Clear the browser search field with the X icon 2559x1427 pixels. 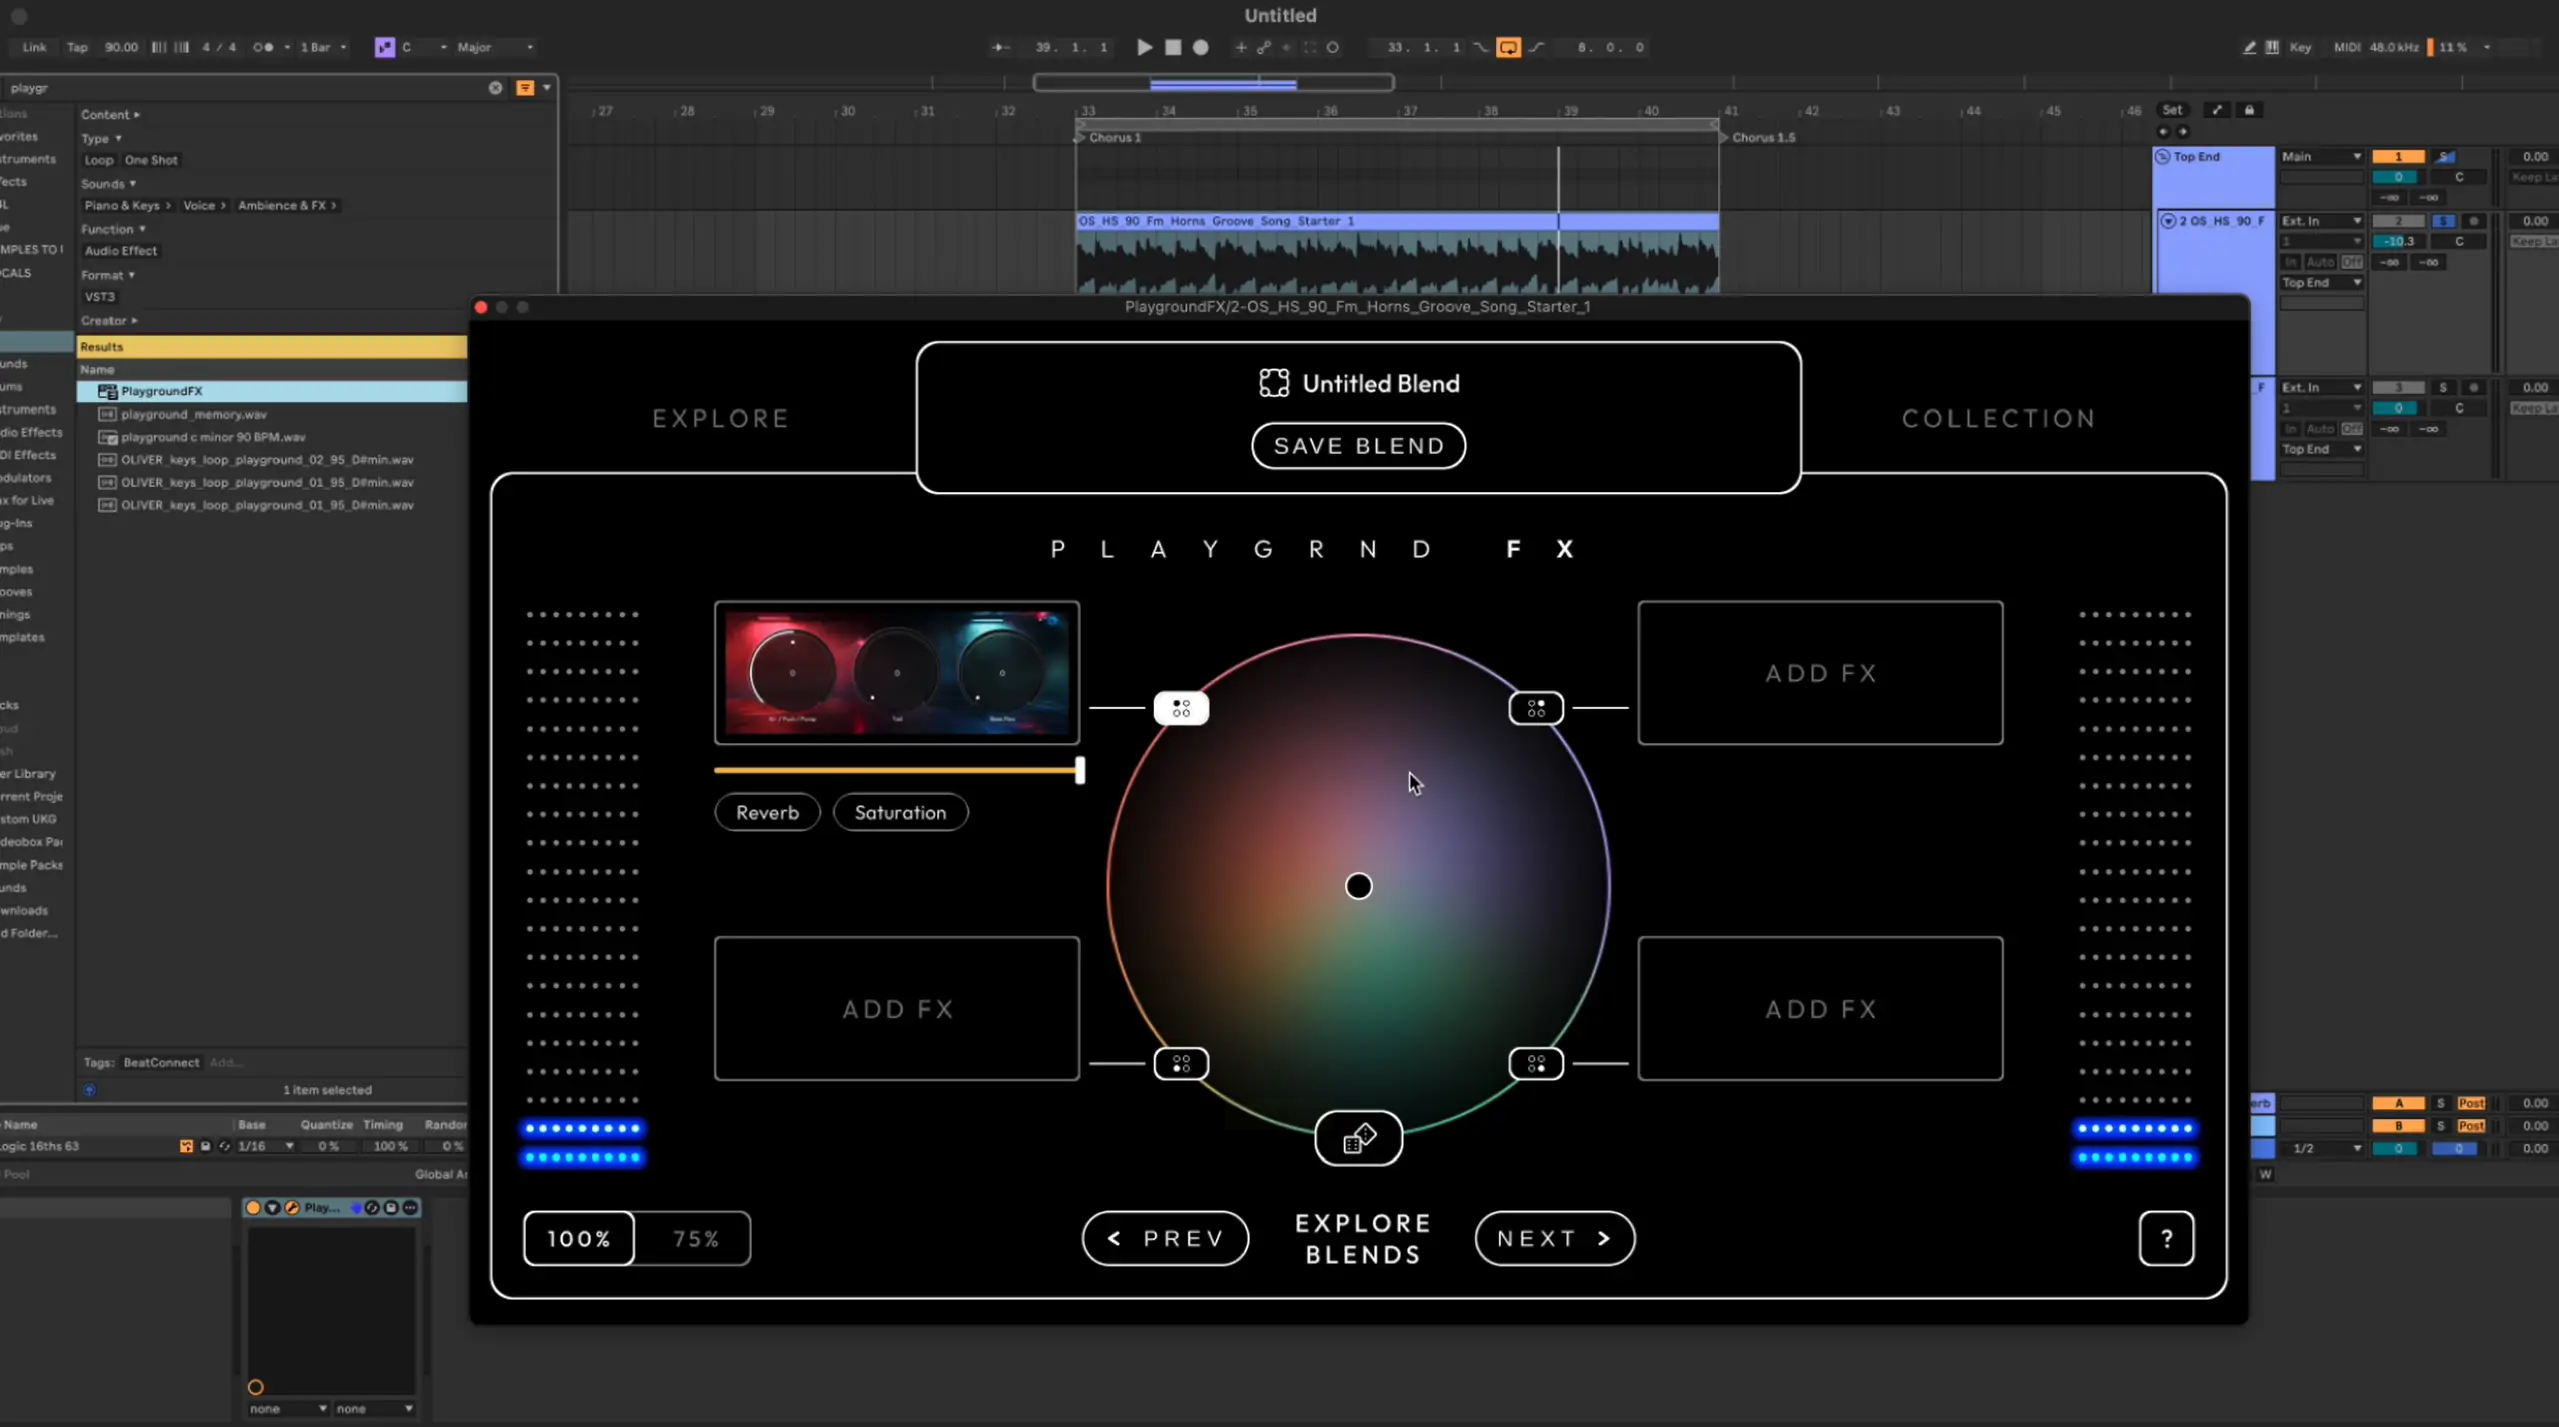(495, 88)
